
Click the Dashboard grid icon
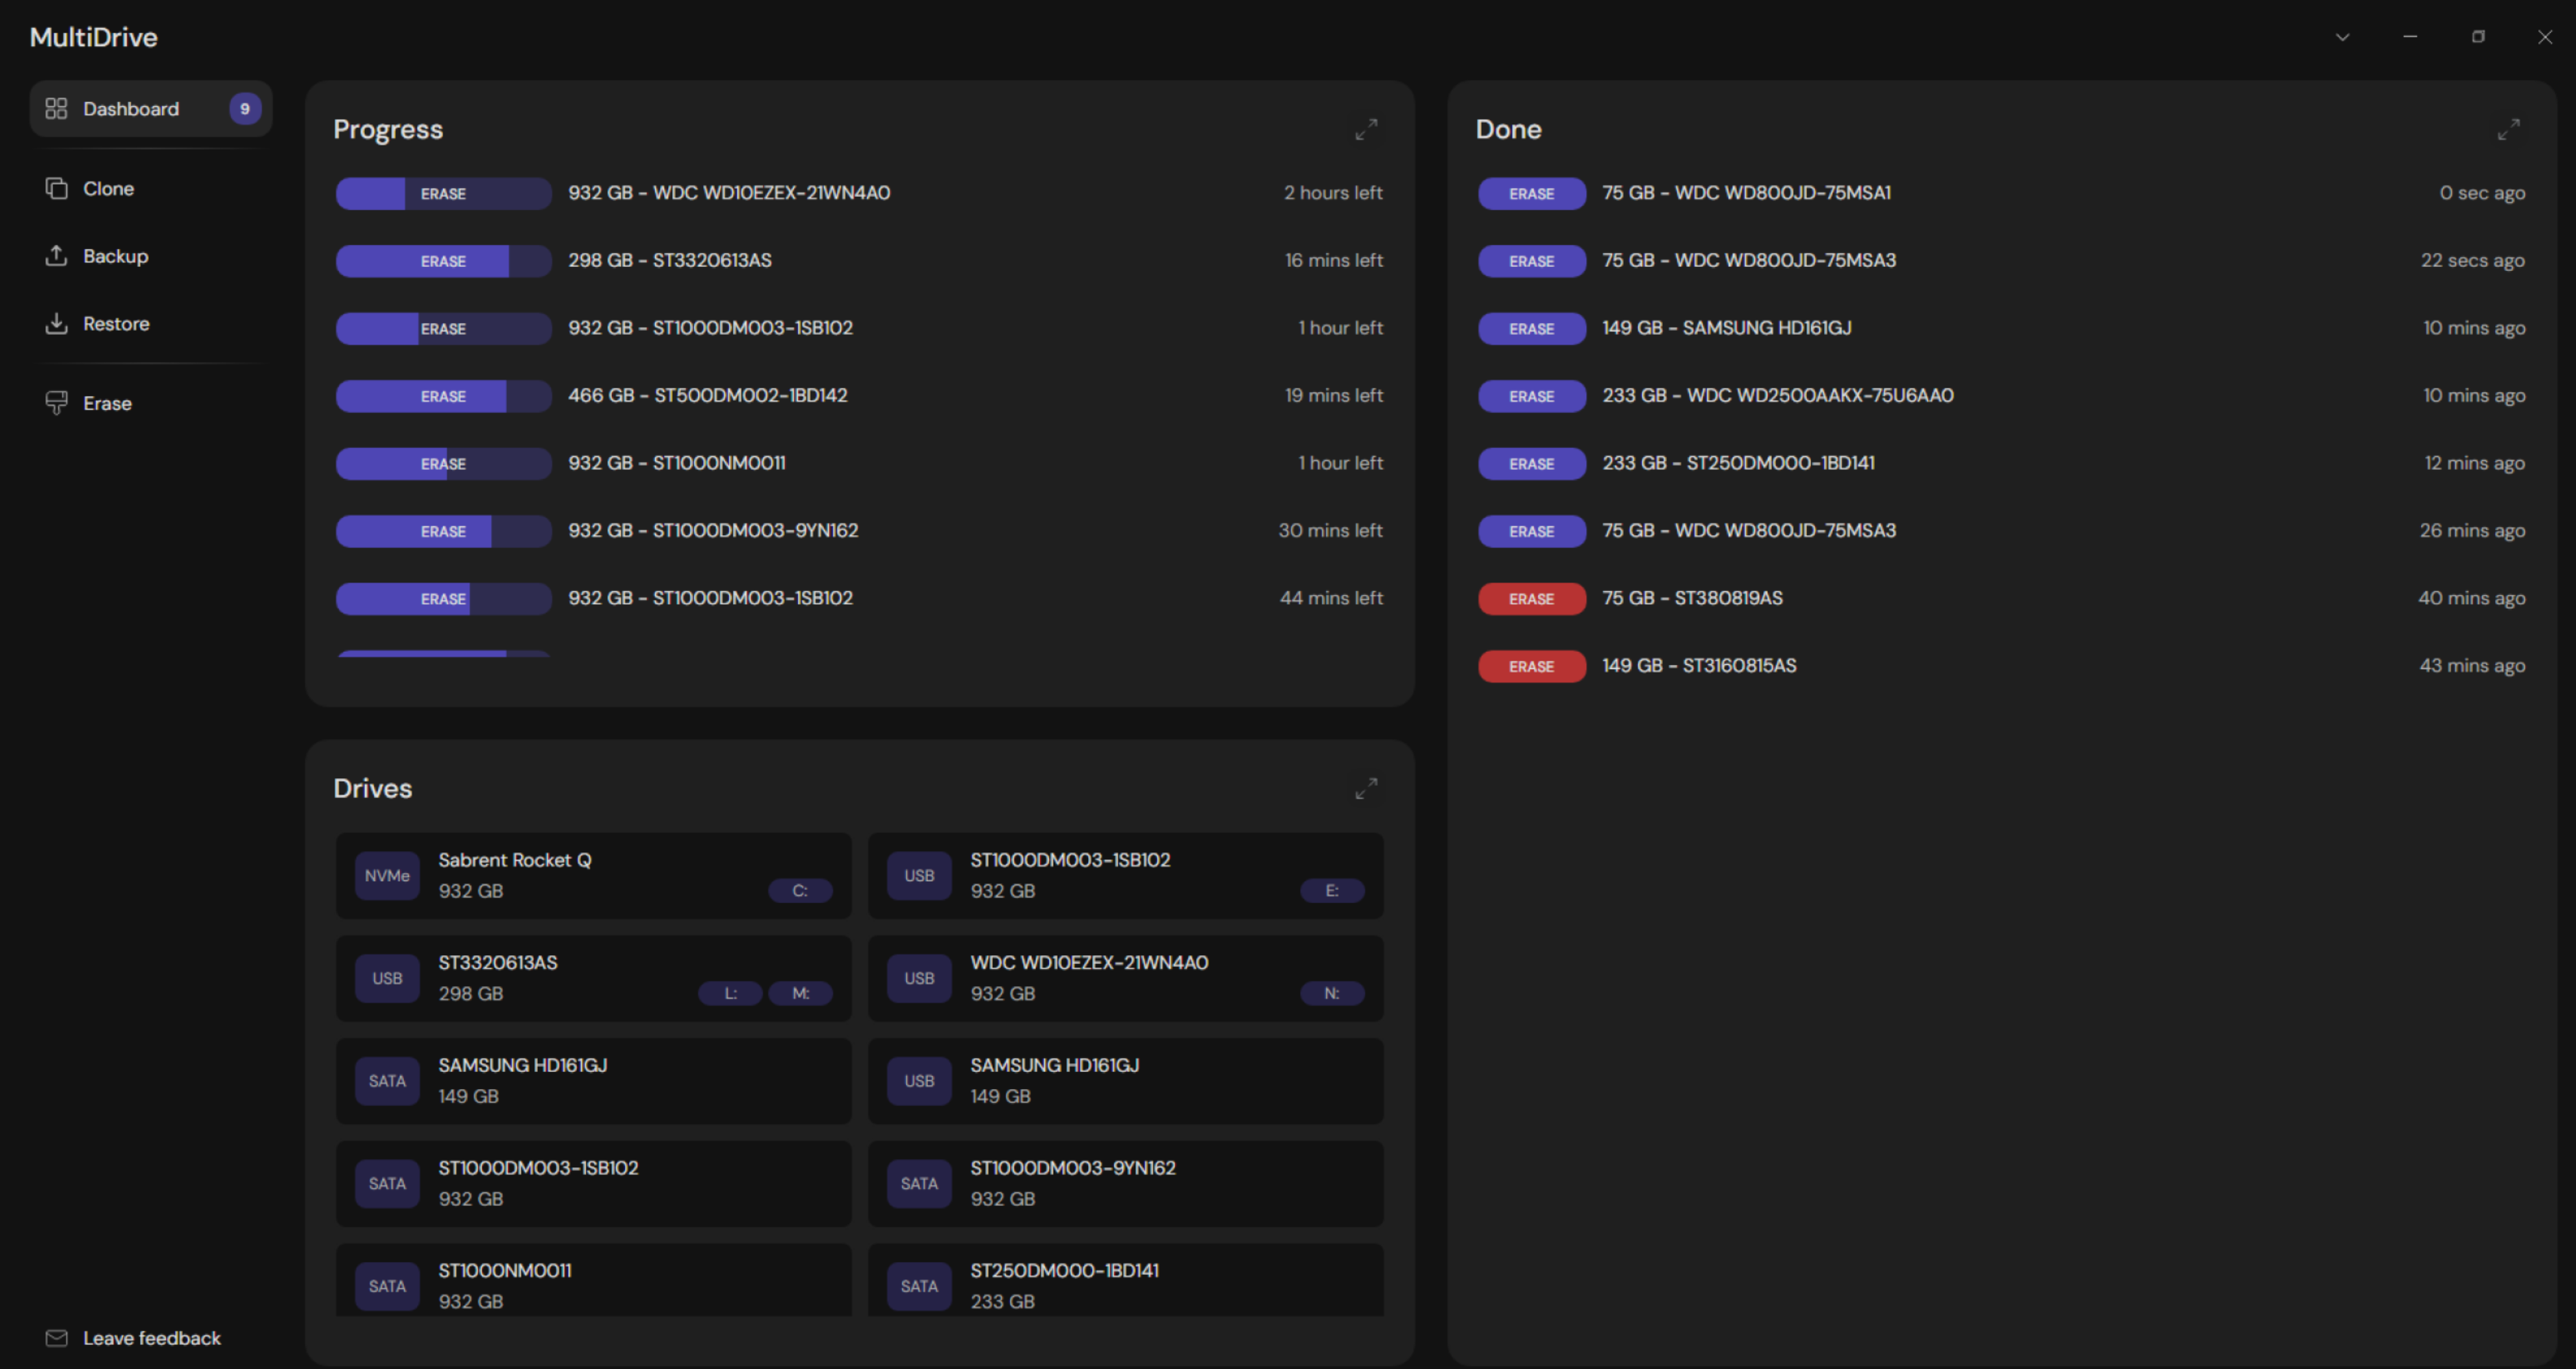tap(57, 108)
